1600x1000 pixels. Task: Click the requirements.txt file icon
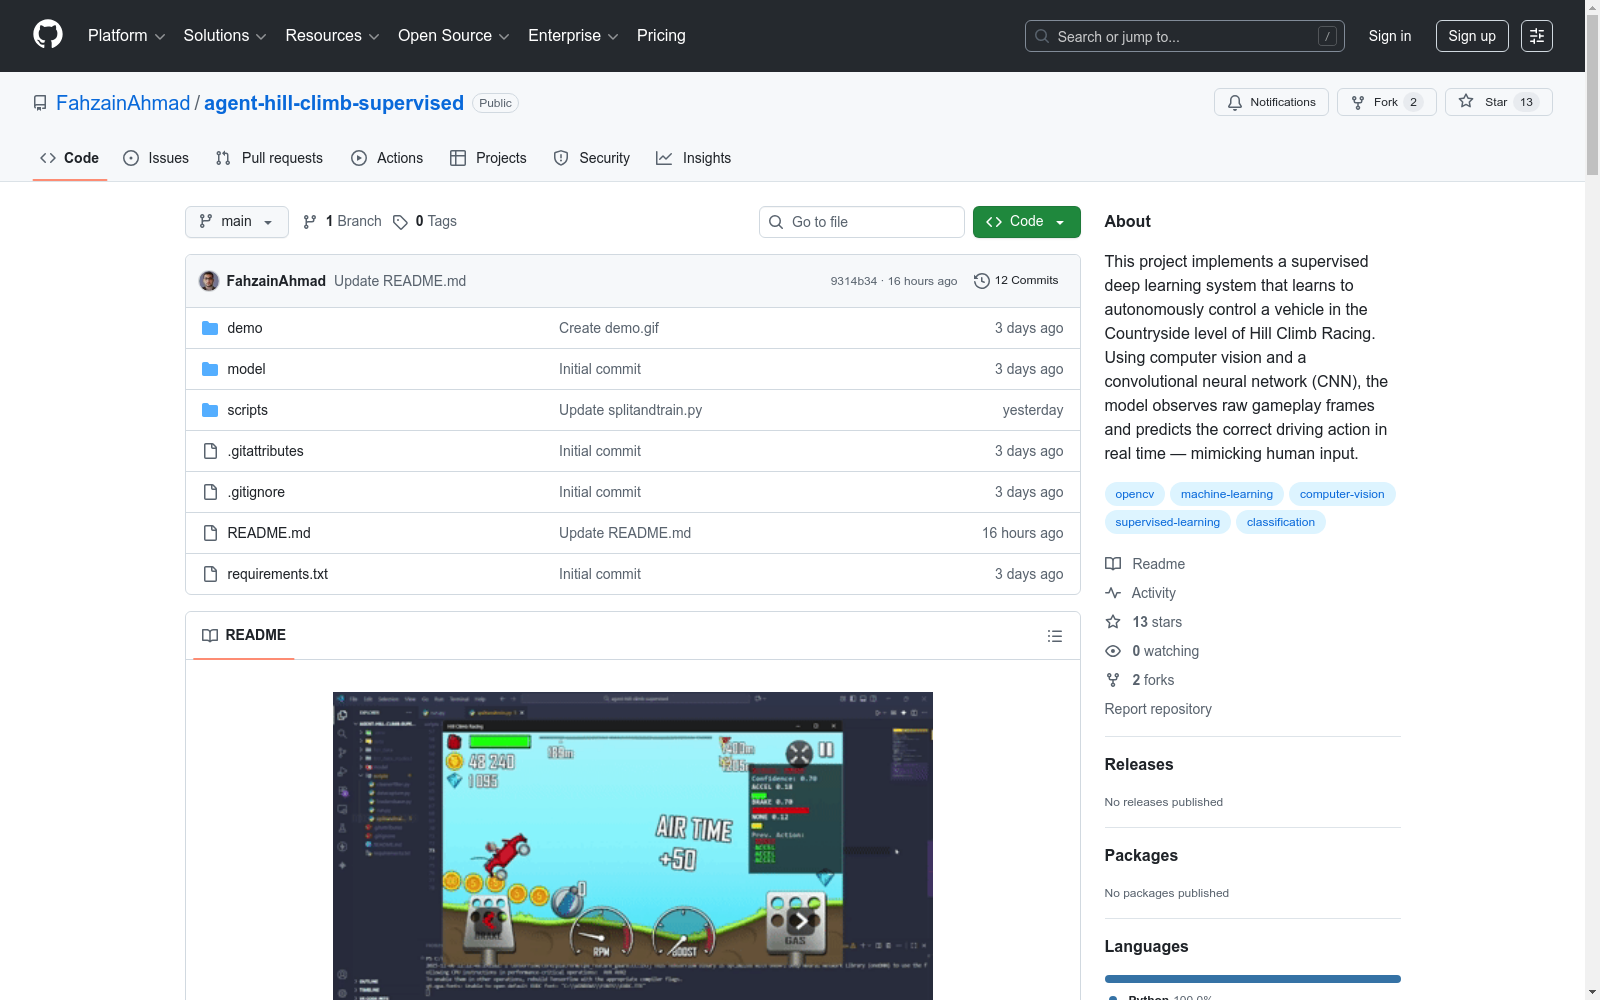click(210, 574)
